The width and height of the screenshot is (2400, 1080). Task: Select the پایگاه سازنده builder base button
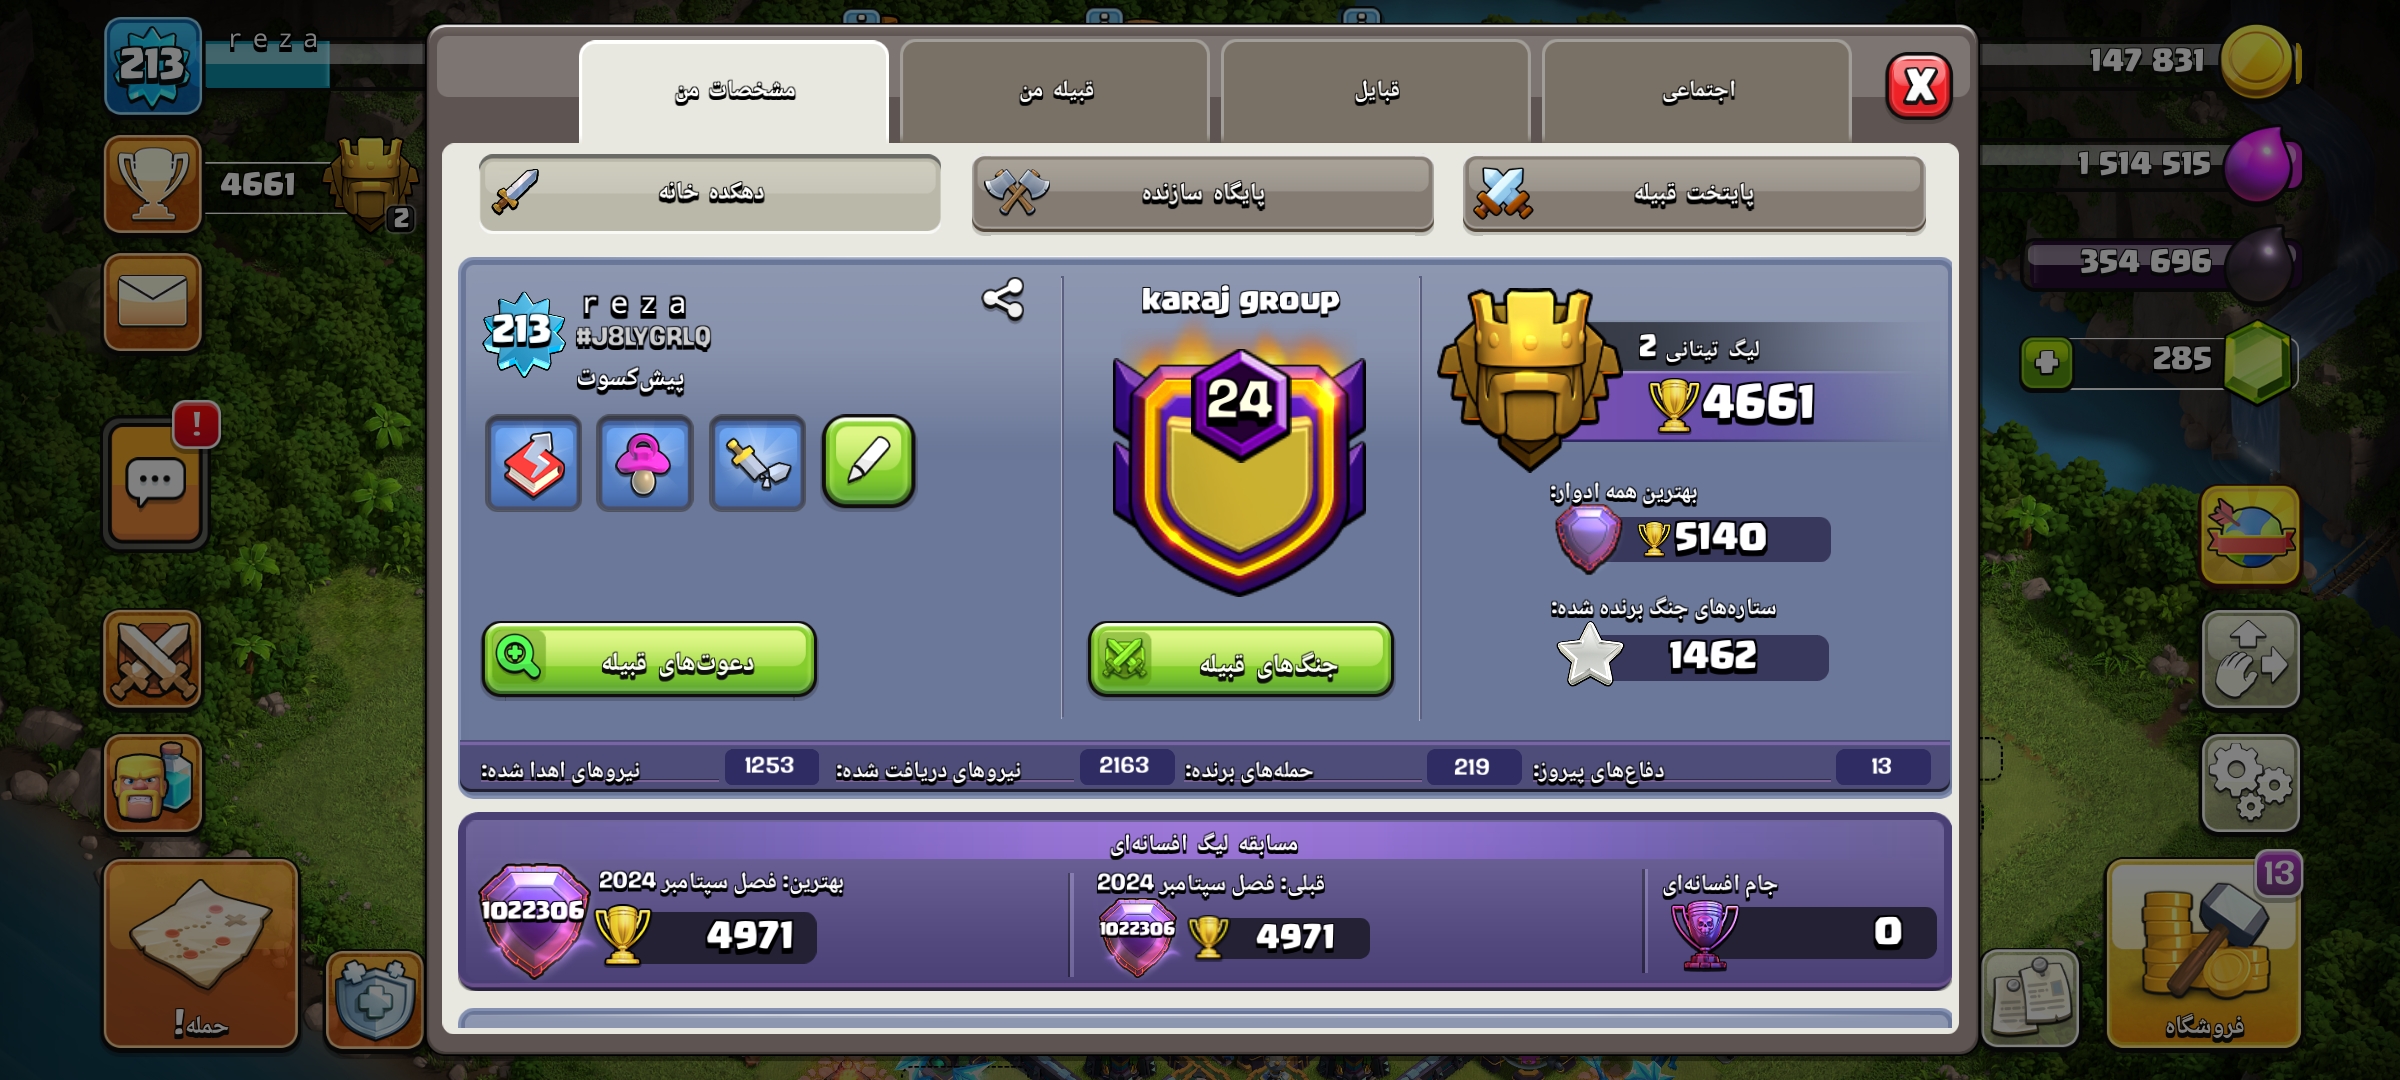1202,193
